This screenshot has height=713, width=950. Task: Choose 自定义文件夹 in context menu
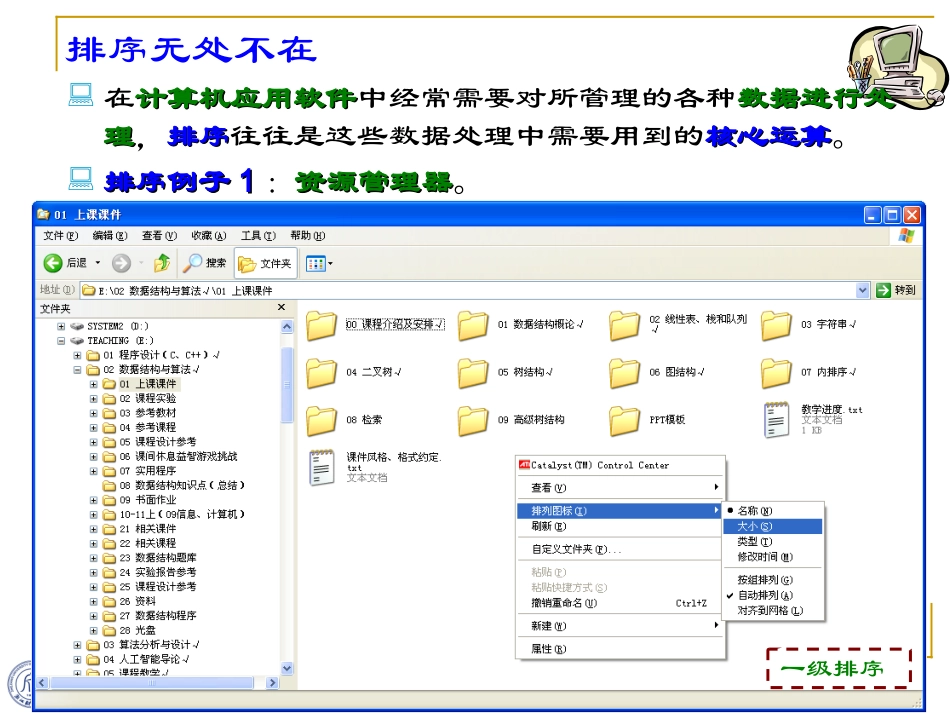click(x=620, y=549)
